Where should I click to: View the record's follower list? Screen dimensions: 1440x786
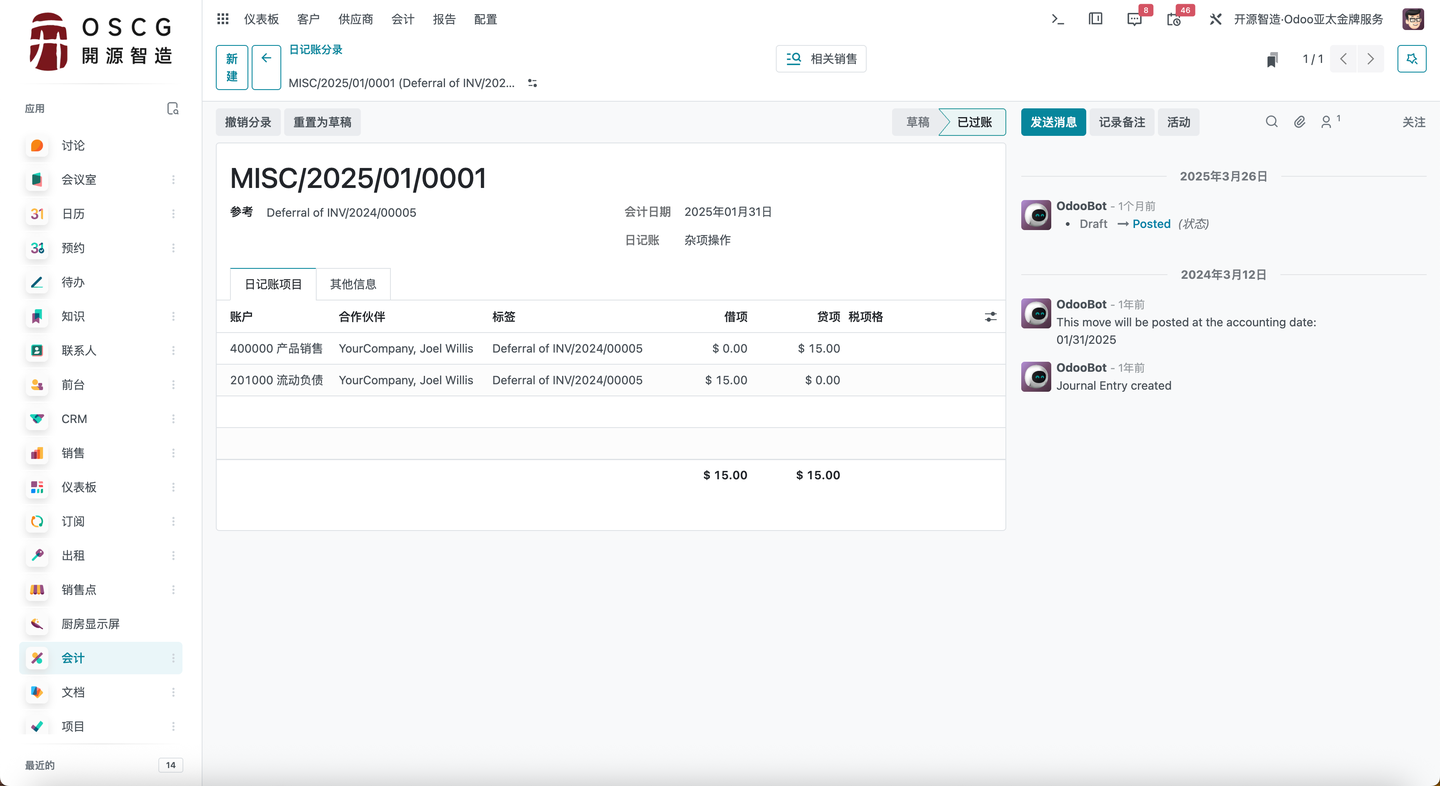(x=1327, y=121)
